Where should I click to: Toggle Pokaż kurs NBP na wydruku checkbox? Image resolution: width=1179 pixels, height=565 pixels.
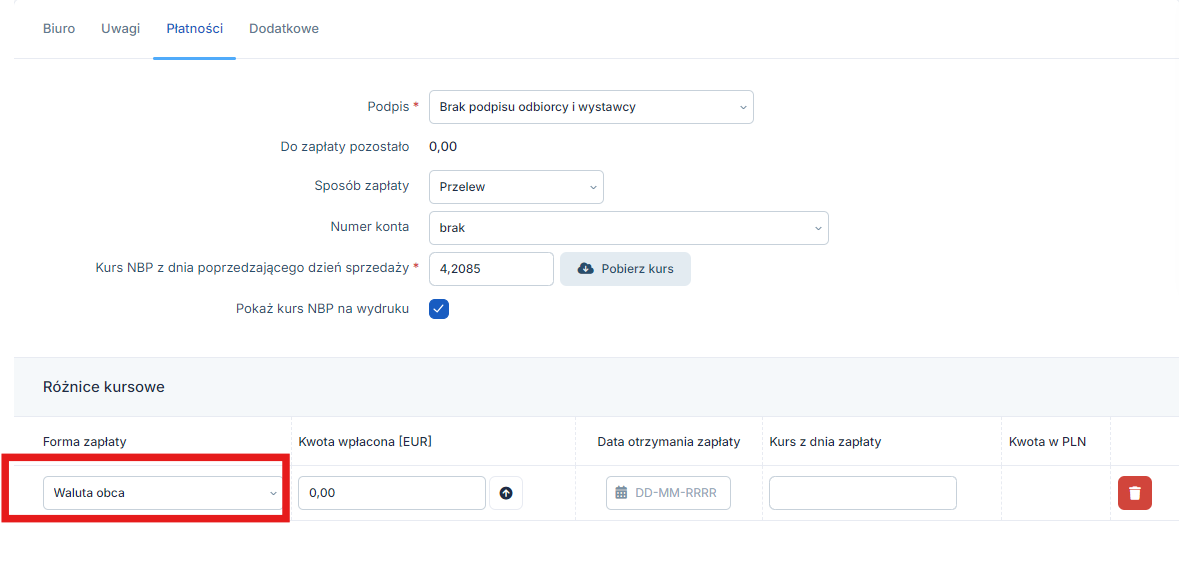pyautogui.click(x=439, y=309)
